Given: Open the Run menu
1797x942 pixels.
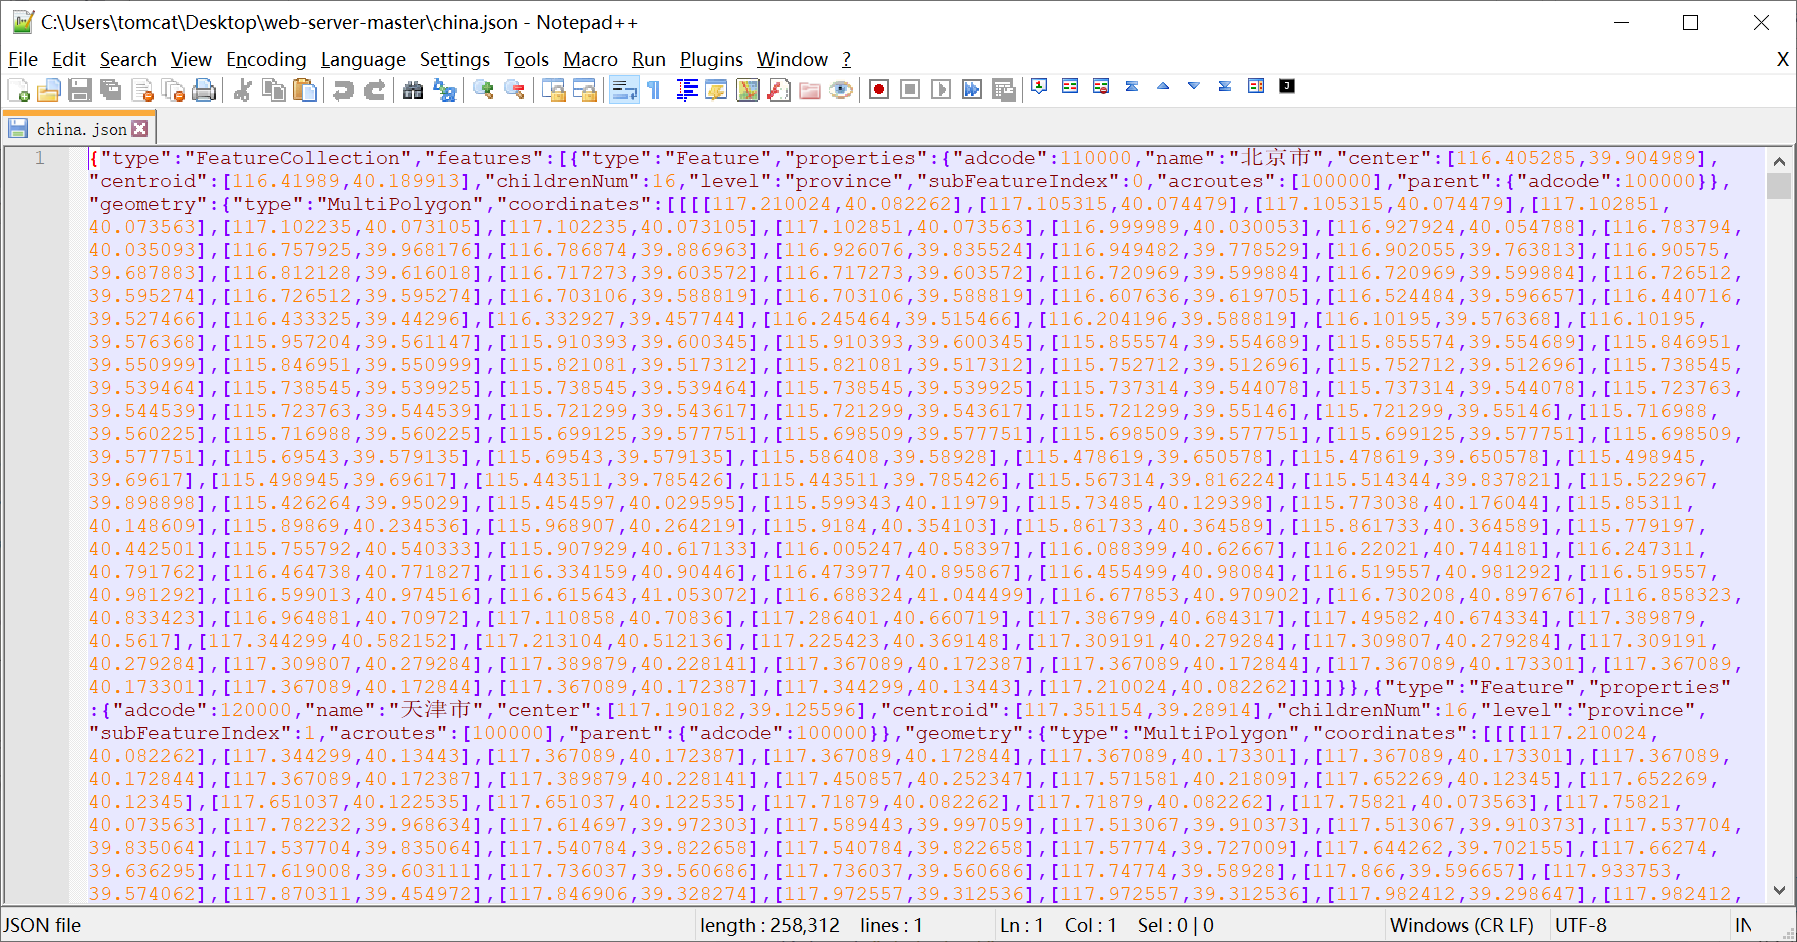Looking at the screenshot, I should [649, 60].
